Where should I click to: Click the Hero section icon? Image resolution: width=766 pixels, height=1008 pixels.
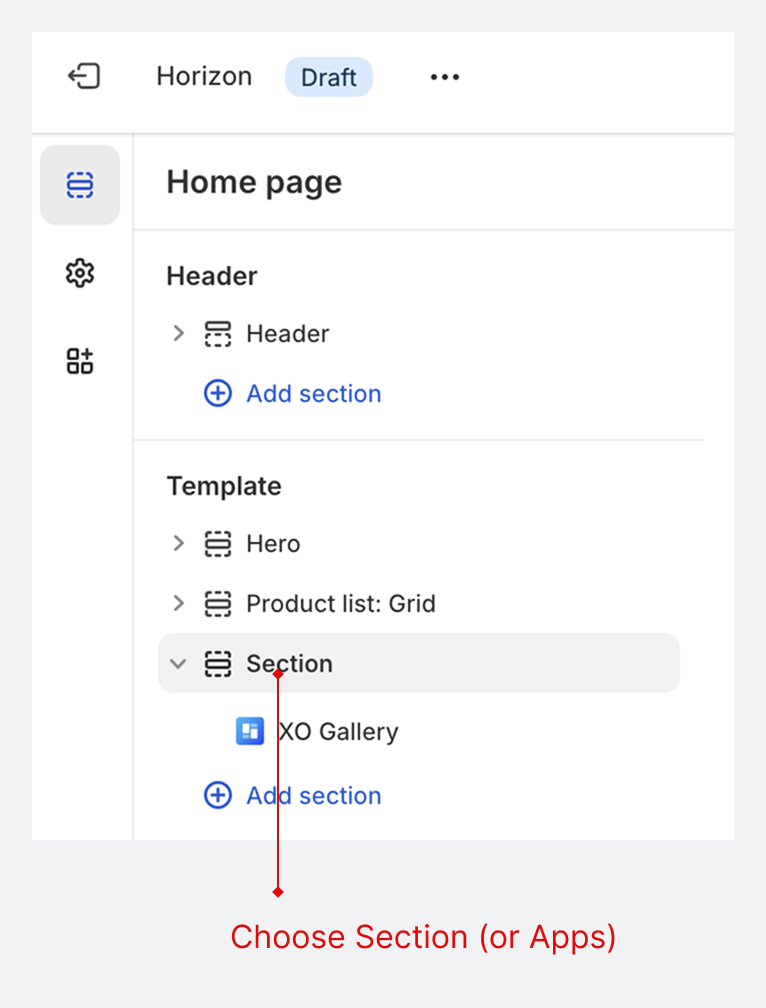pyautogui.click(x=218, y=543)
